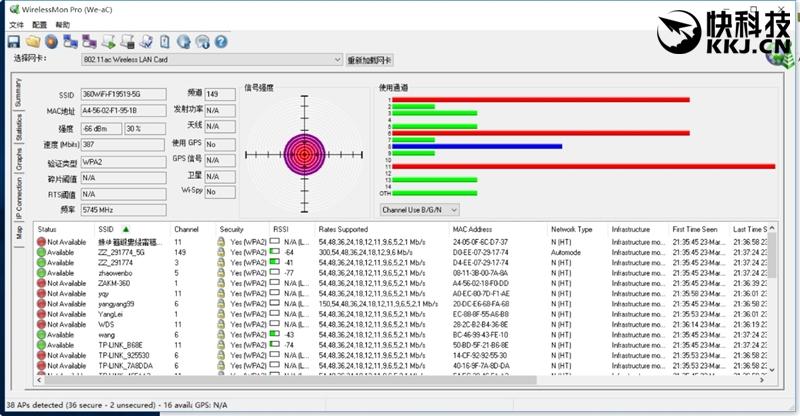Sort by the Infrastructure column header

click(x=631, y=229)
